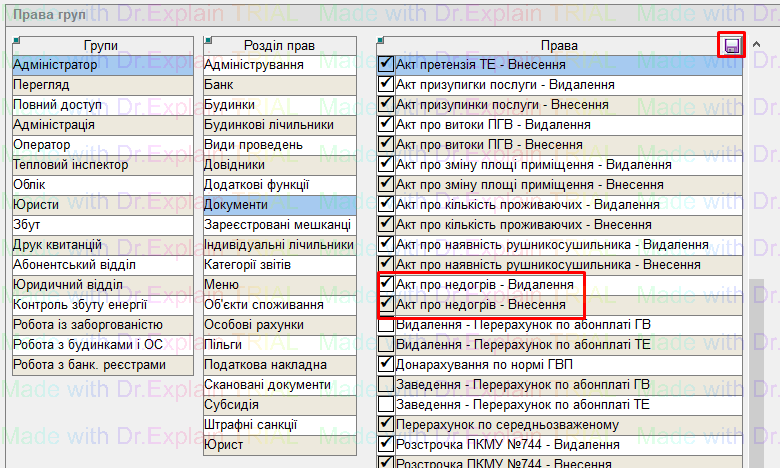This screenshot has width=780, height=468.
Task: Select 'Перерахунок по середньозваженому' rights row
Action: point(520,425)
